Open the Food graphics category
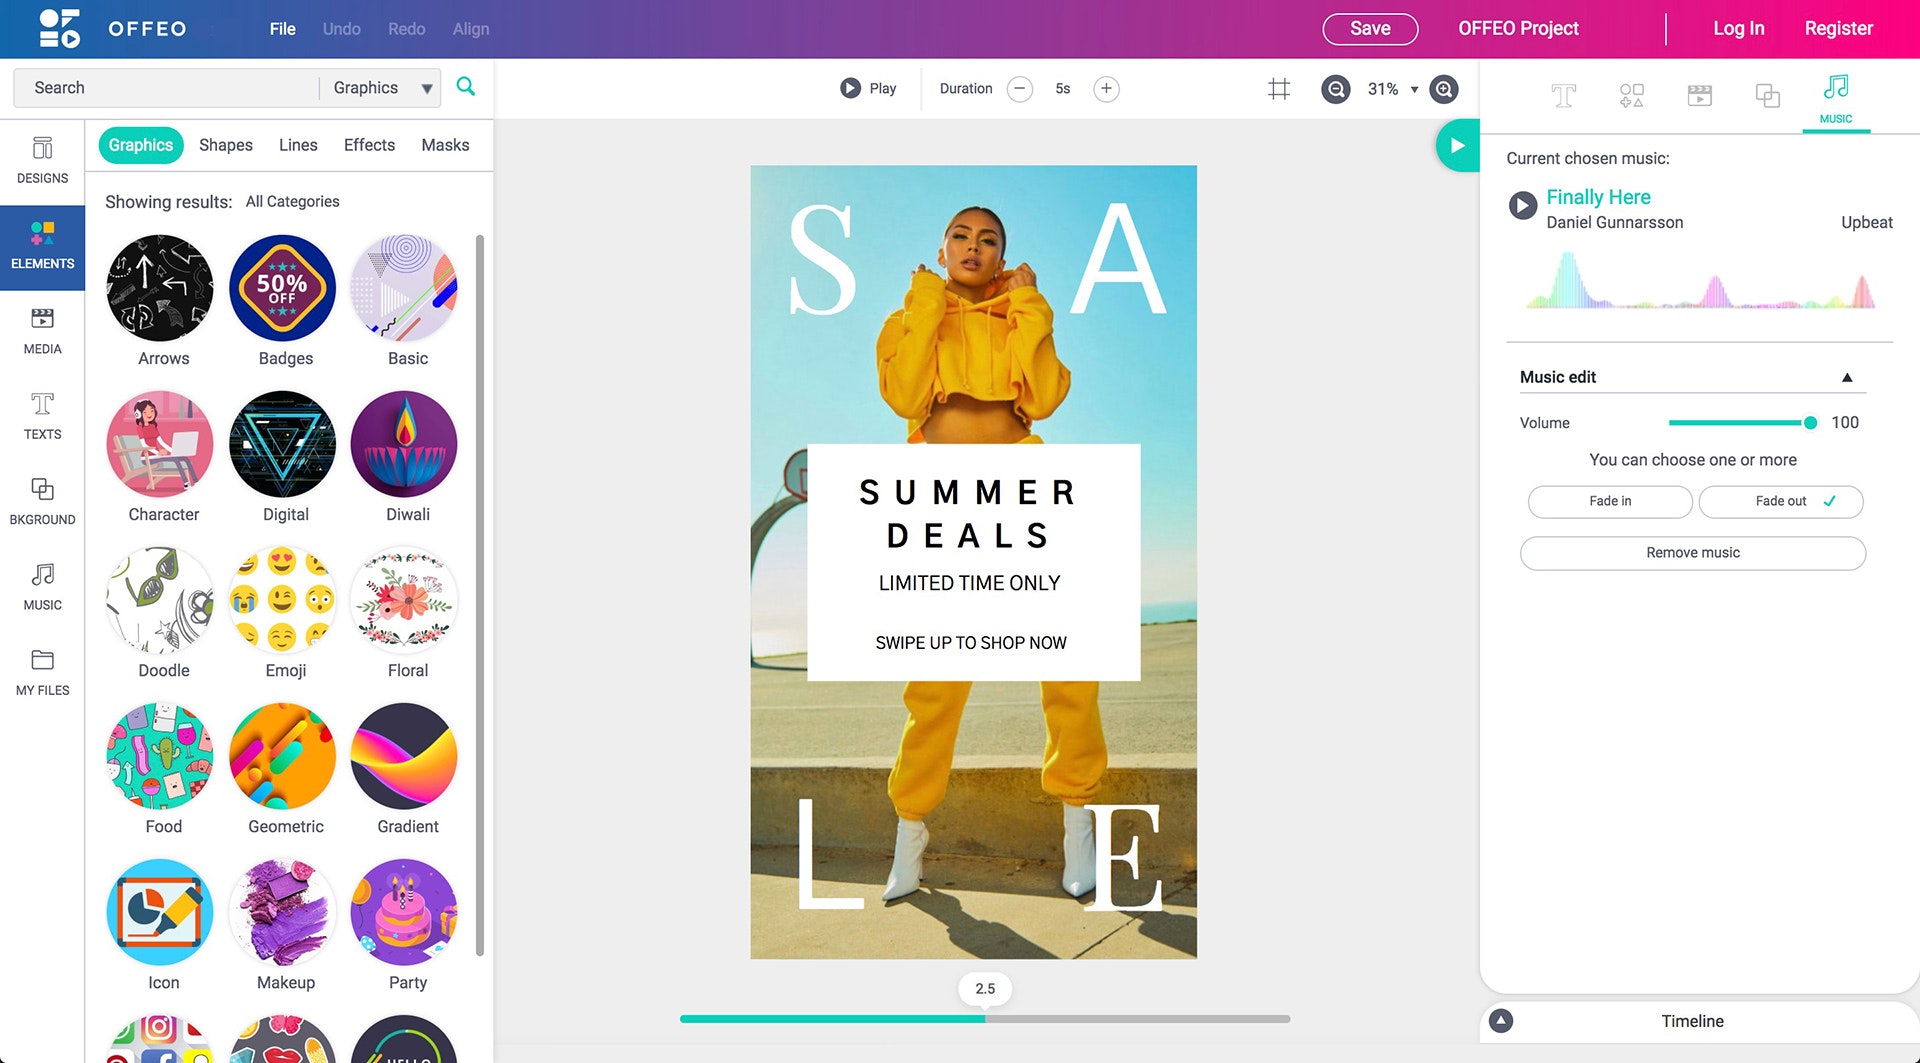The width and height of the screenshot is (1920, 1063). pos(160,769)
